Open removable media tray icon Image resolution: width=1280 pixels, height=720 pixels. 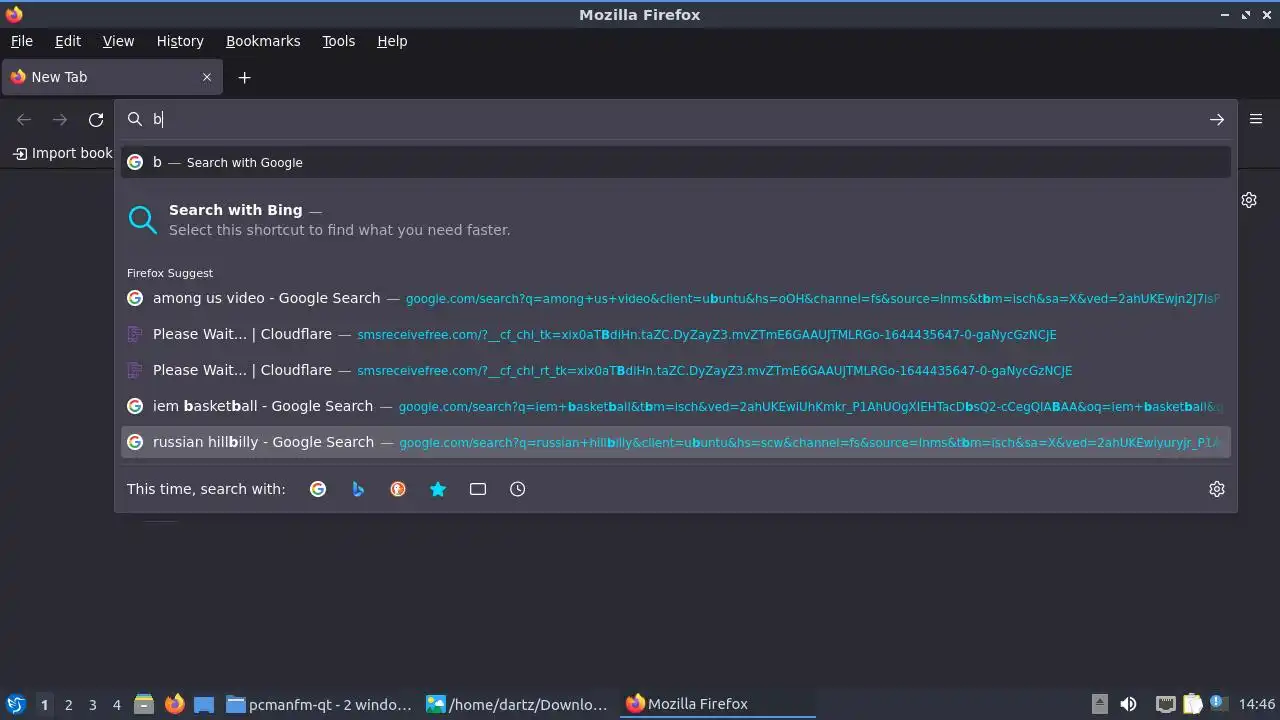point(1100,704)
